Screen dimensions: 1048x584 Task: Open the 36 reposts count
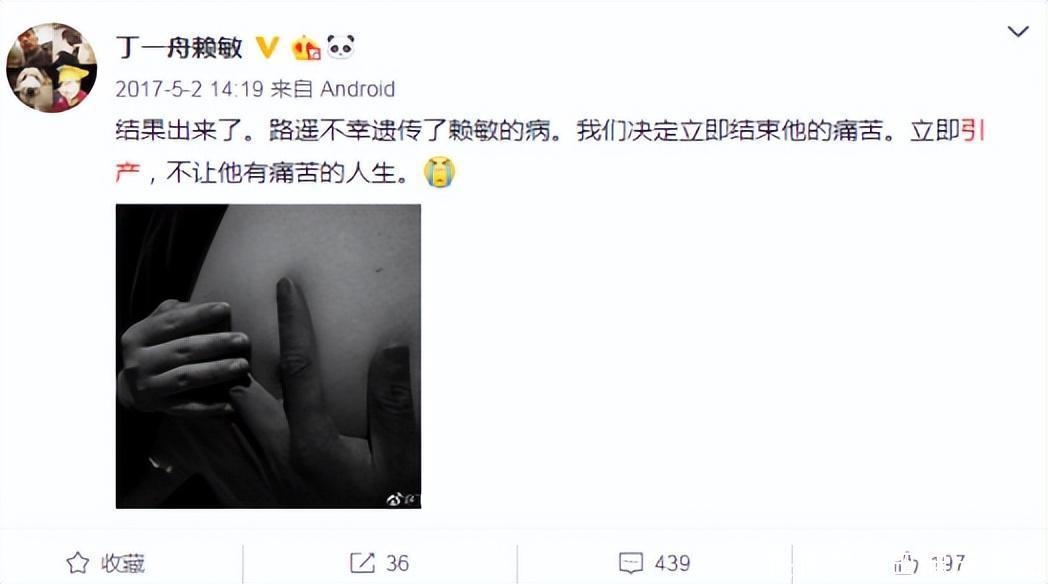[397, 563]
